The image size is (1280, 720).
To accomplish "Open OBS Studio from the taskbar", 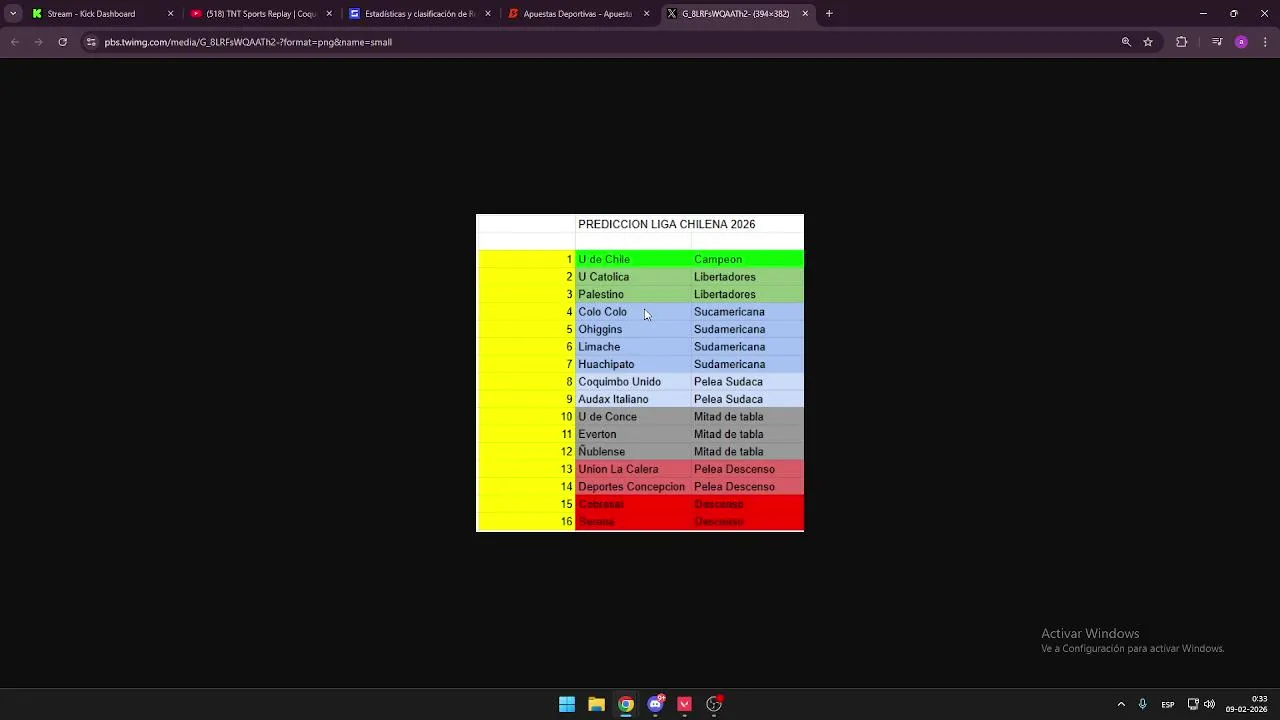I will click(x=714, y=704).
